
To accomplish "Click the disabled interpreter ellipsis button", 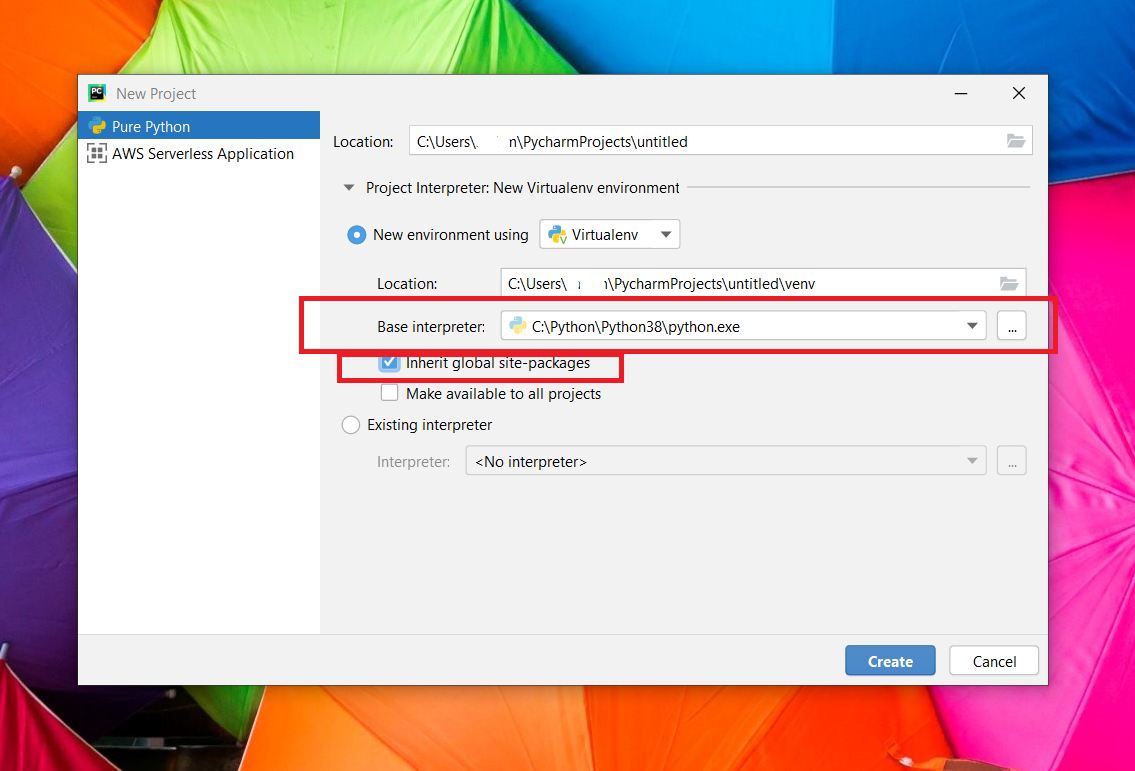I will click(x=1011, y=461).
